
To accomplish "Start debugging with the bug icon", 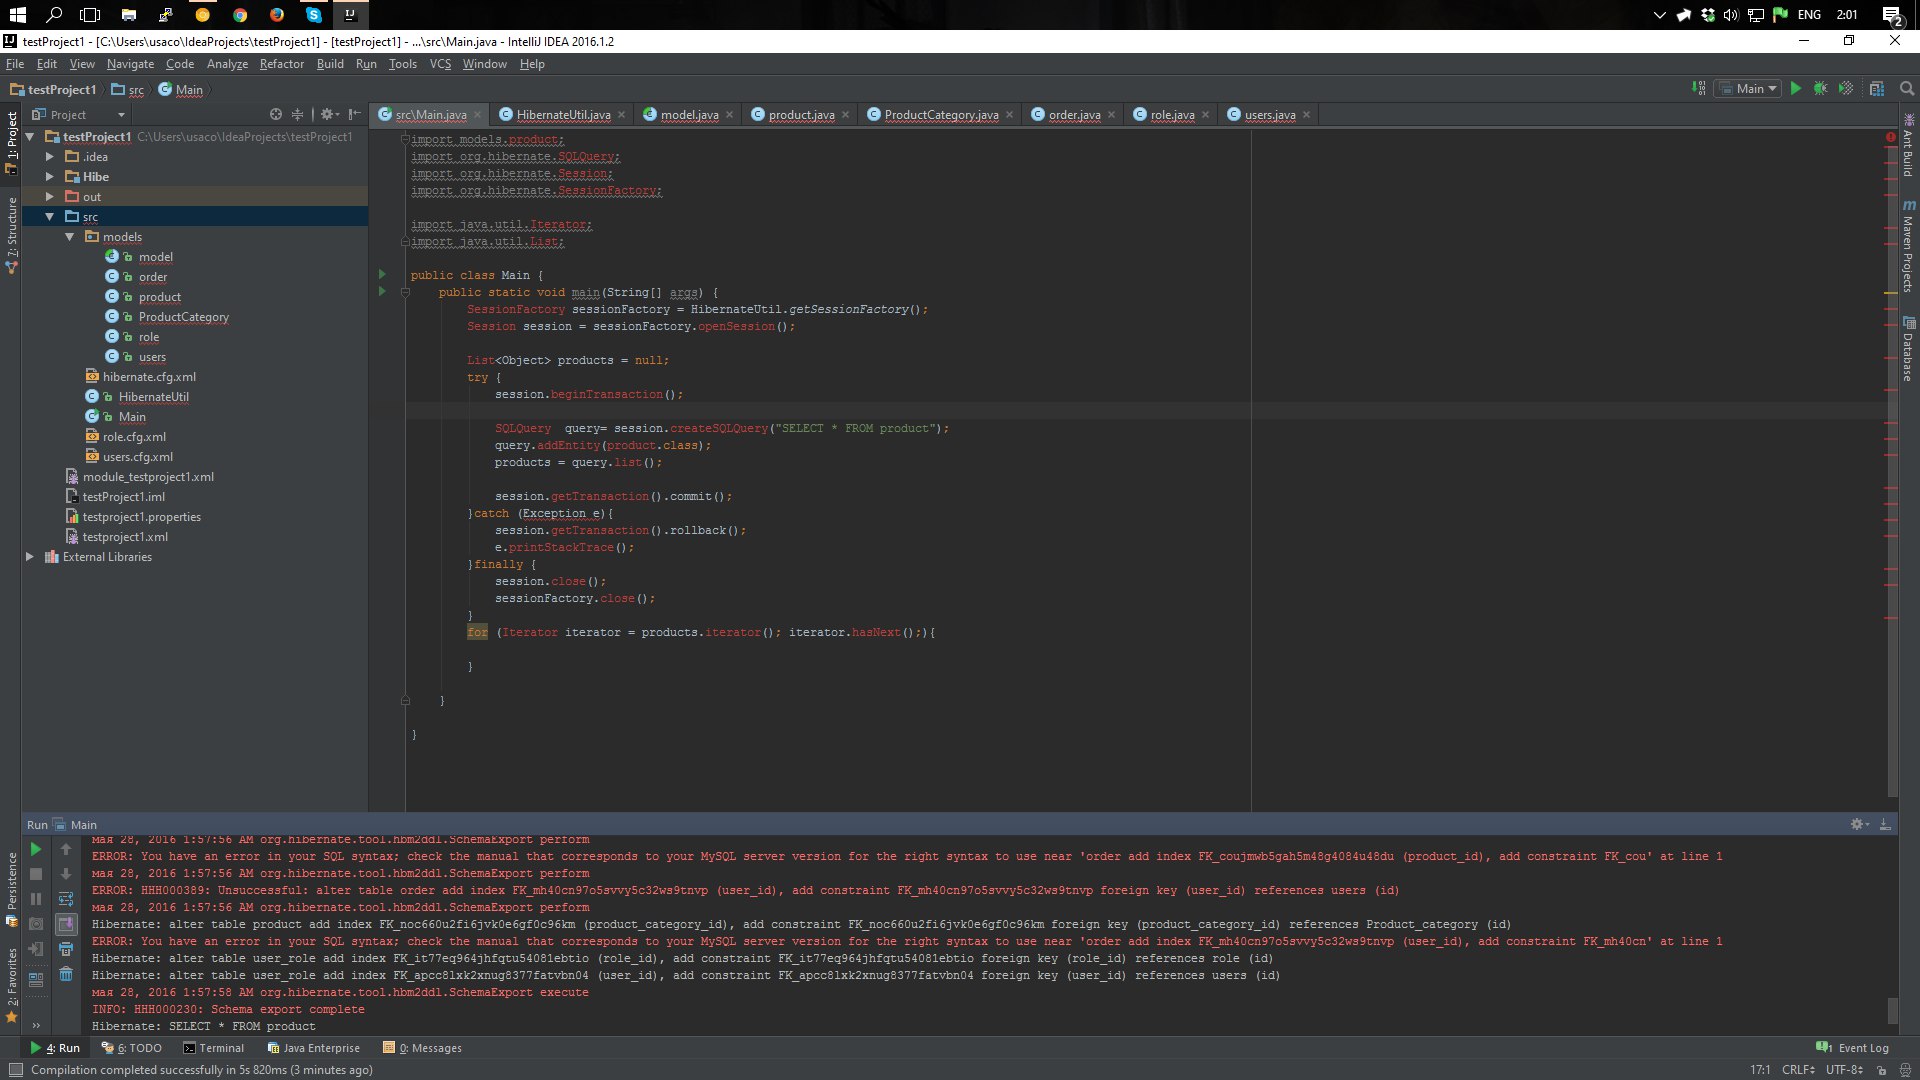I will click(x=1821, y=88).
